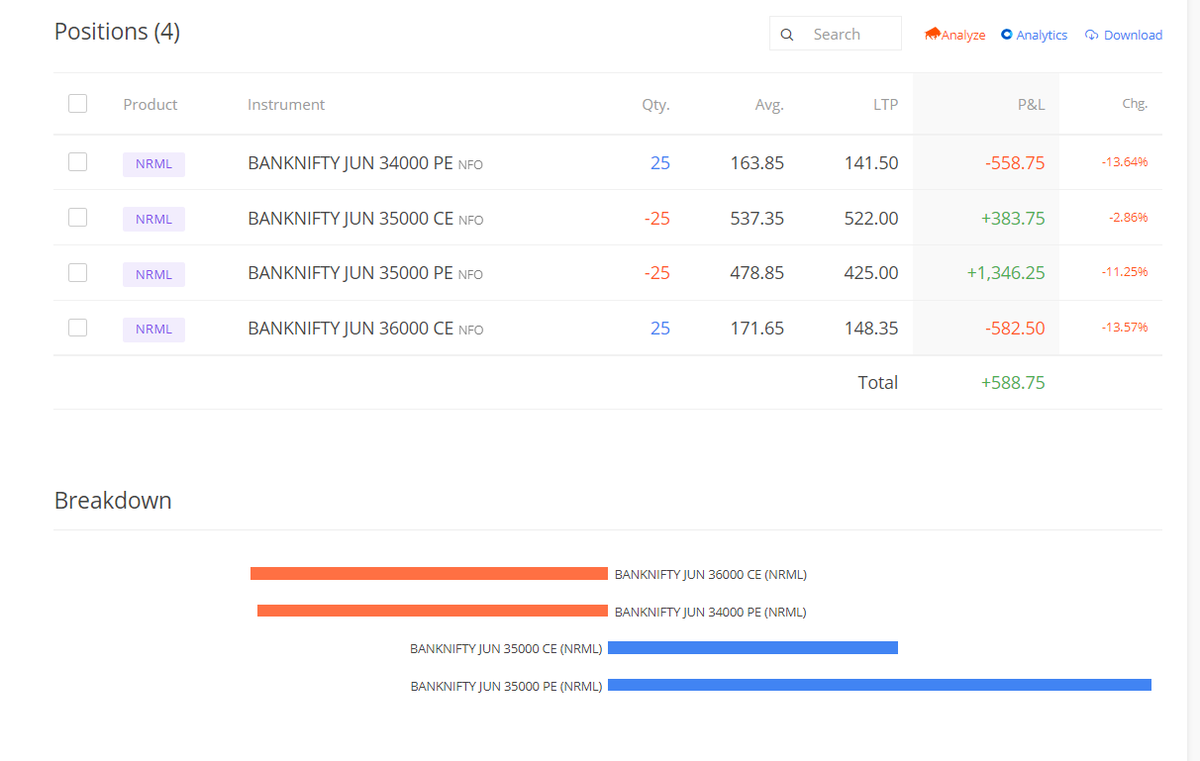Check the BANKNIFTY JUN 34000 PE row checkbox
This screenshot has height=761, width=1200.
click(x=77, y=161)
